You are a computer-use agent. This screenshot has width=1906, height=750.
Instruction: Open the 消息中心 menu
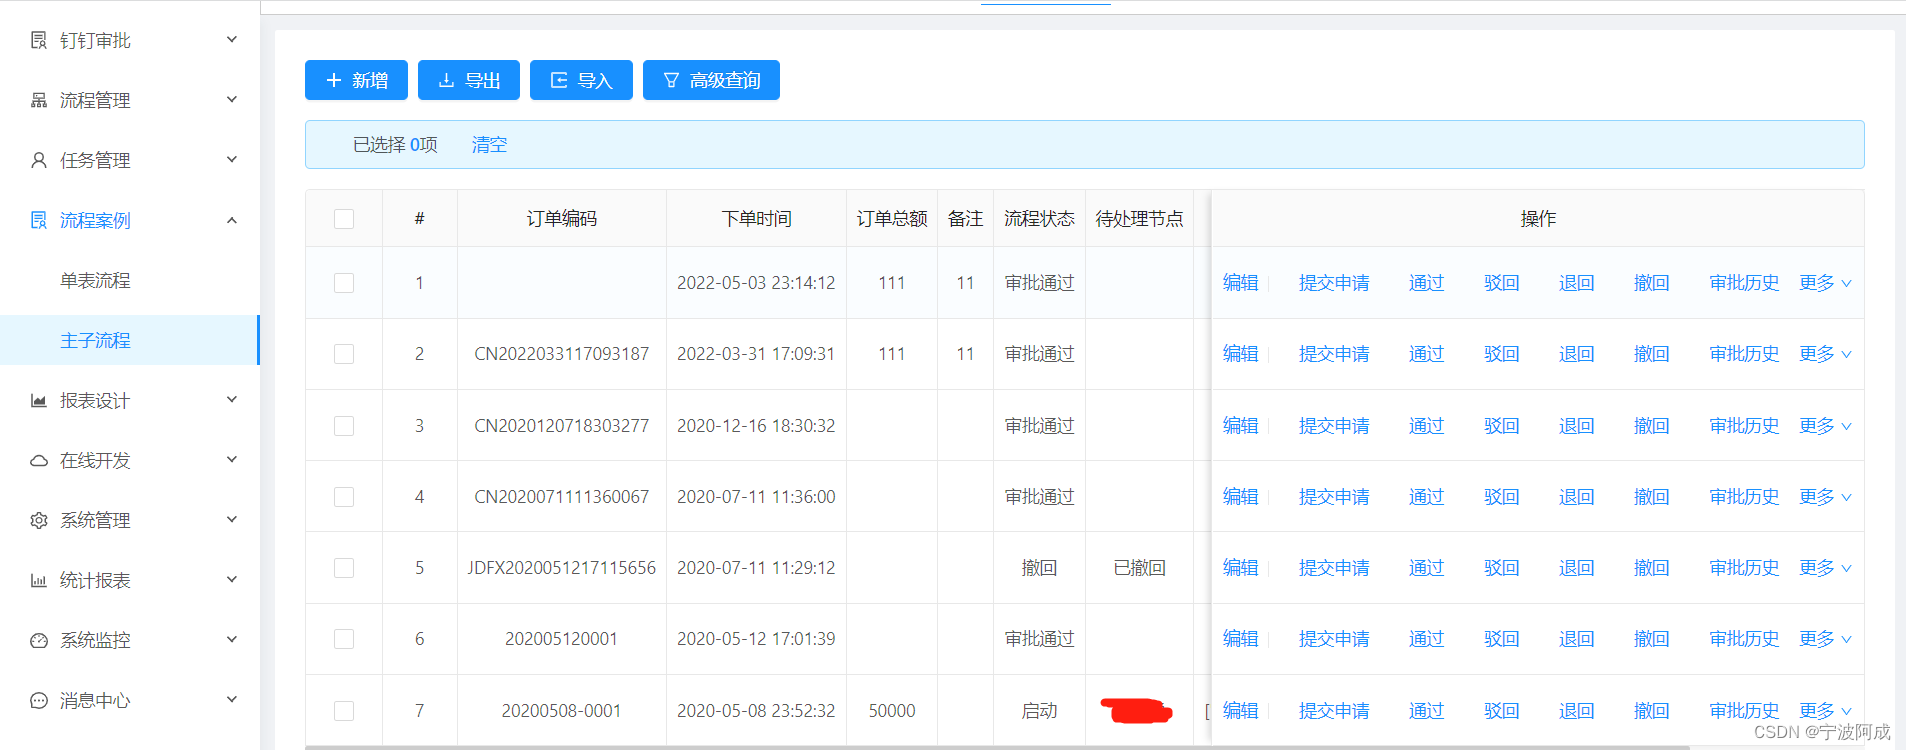tap(130, 700)
